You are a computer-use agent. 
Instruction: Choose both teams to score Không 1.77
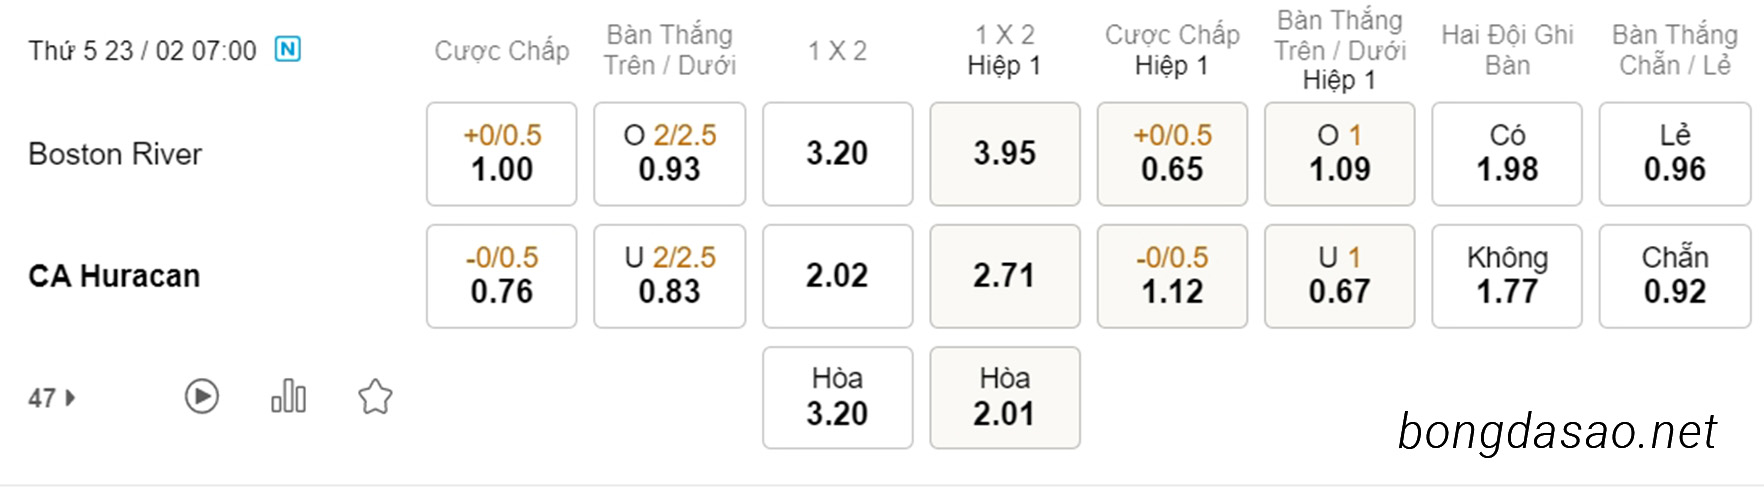pos(1507,276)
